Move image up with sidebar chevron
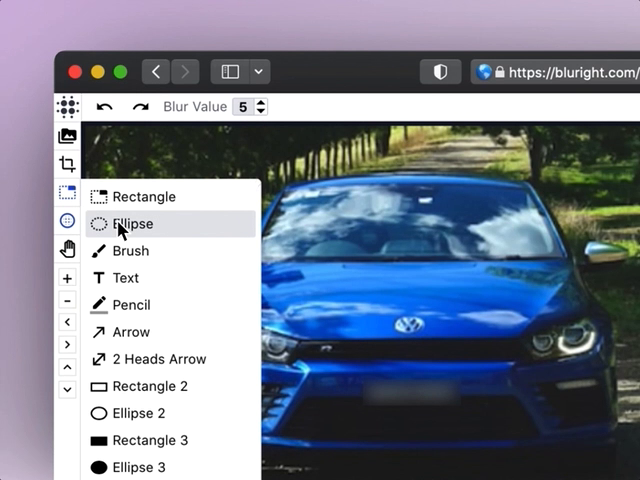 [x=67, y=367]
